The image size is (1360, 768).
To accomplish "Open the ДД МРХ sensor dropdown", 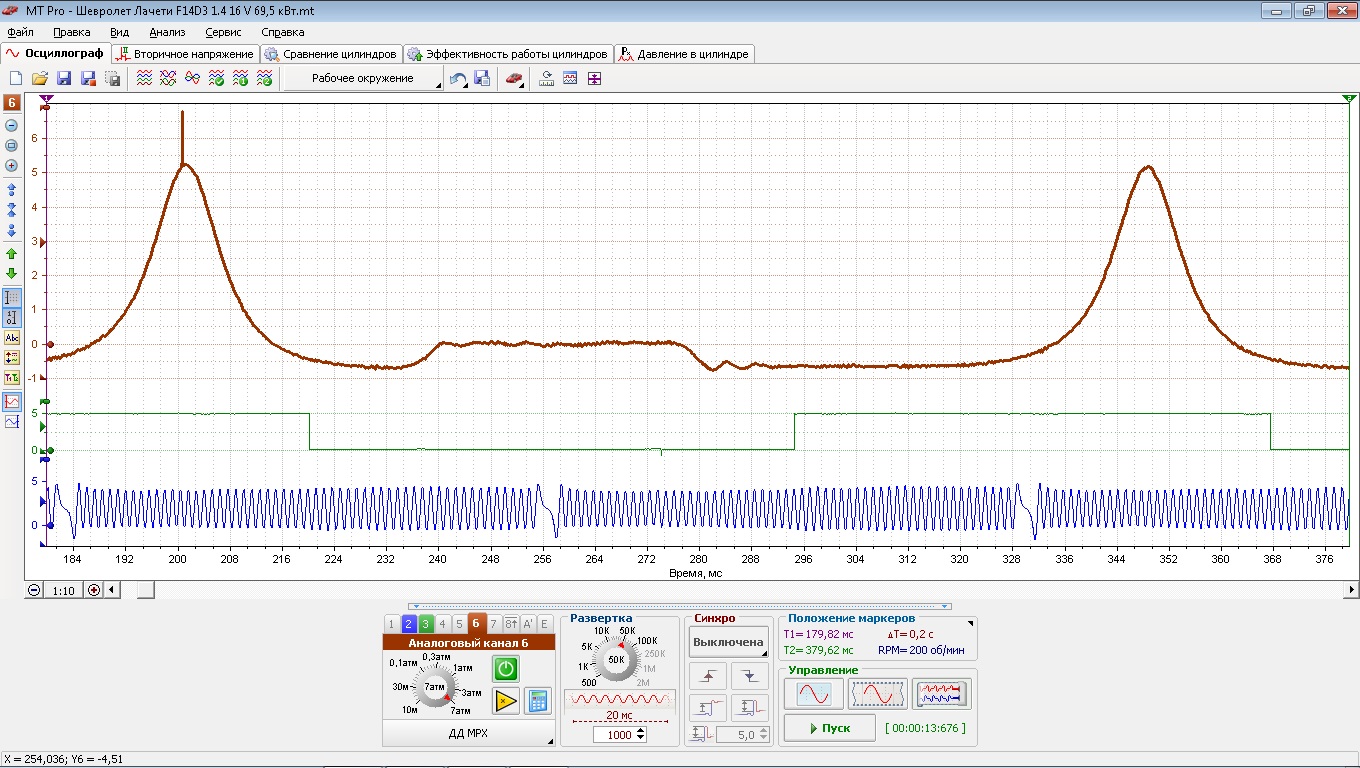I will tap(468, 733).
